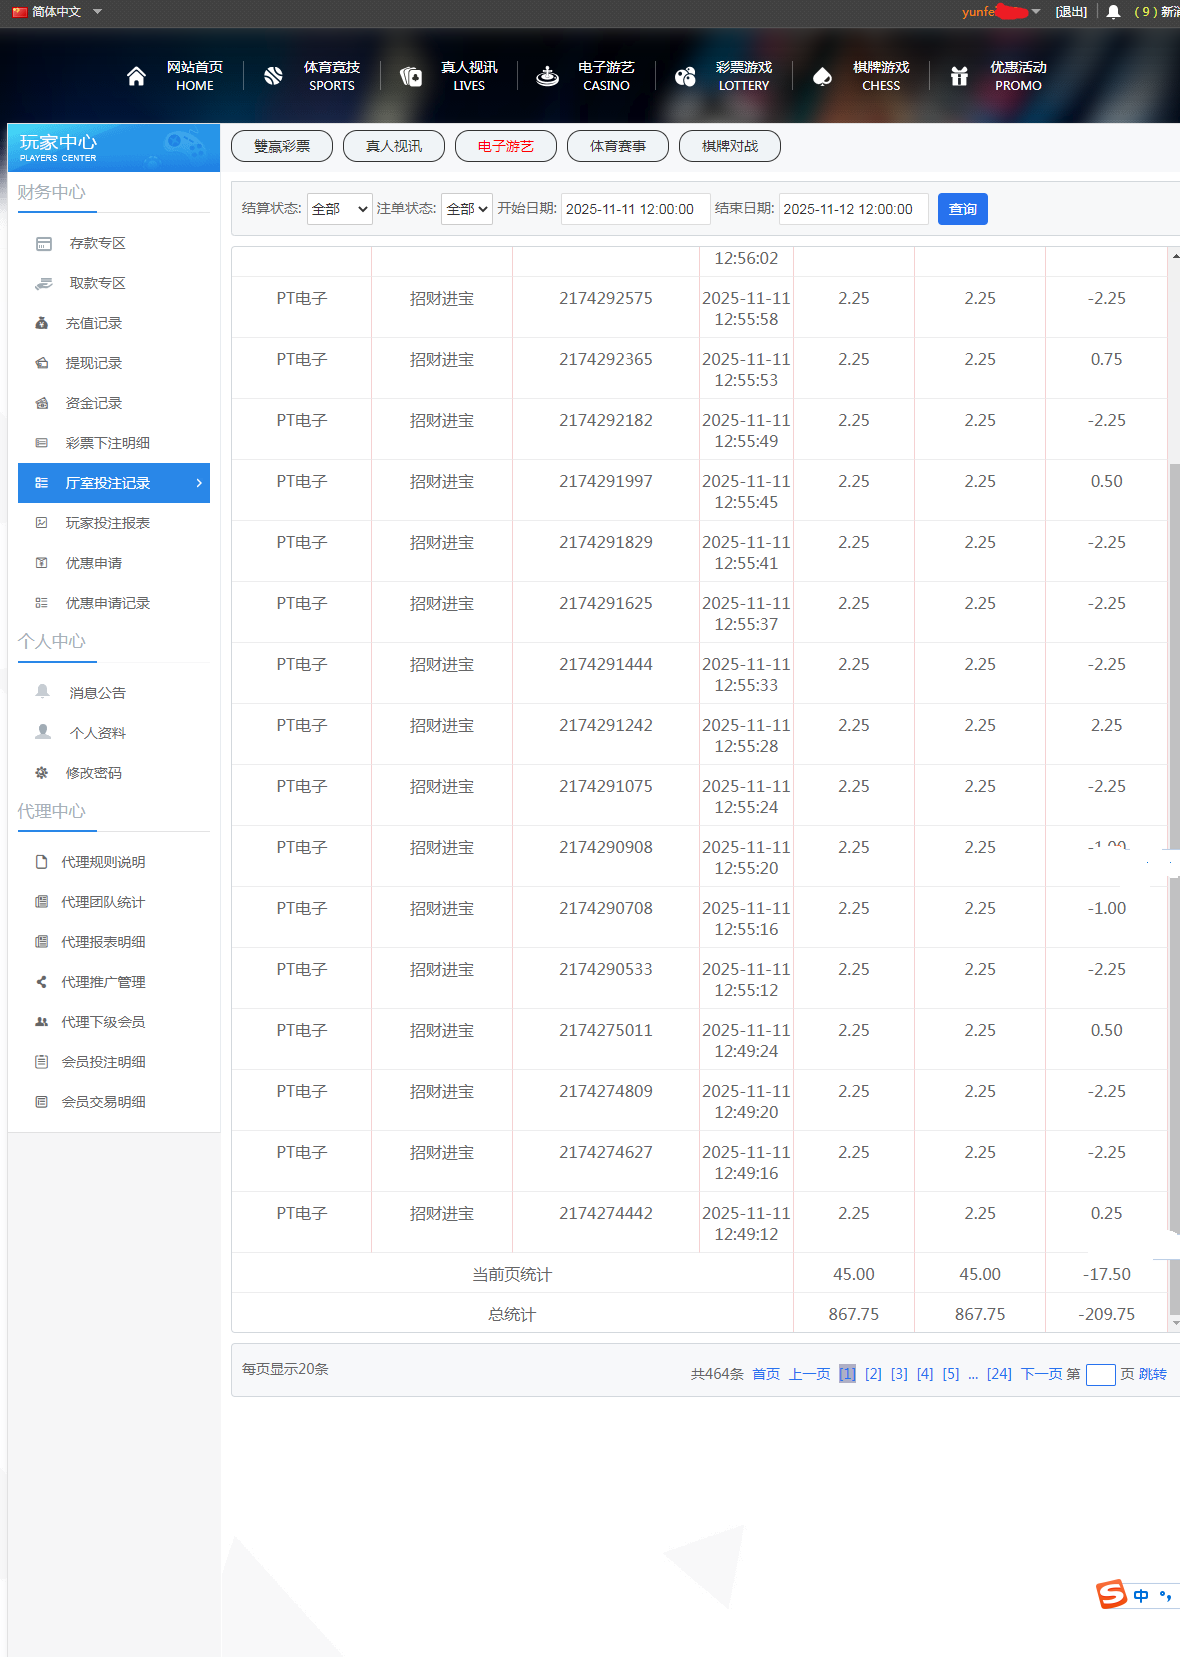Image resolution: width=1180 pixels, height=1657 pixels.
Task: Switch to the 体育赛事 tab
Action: (618, 146)
